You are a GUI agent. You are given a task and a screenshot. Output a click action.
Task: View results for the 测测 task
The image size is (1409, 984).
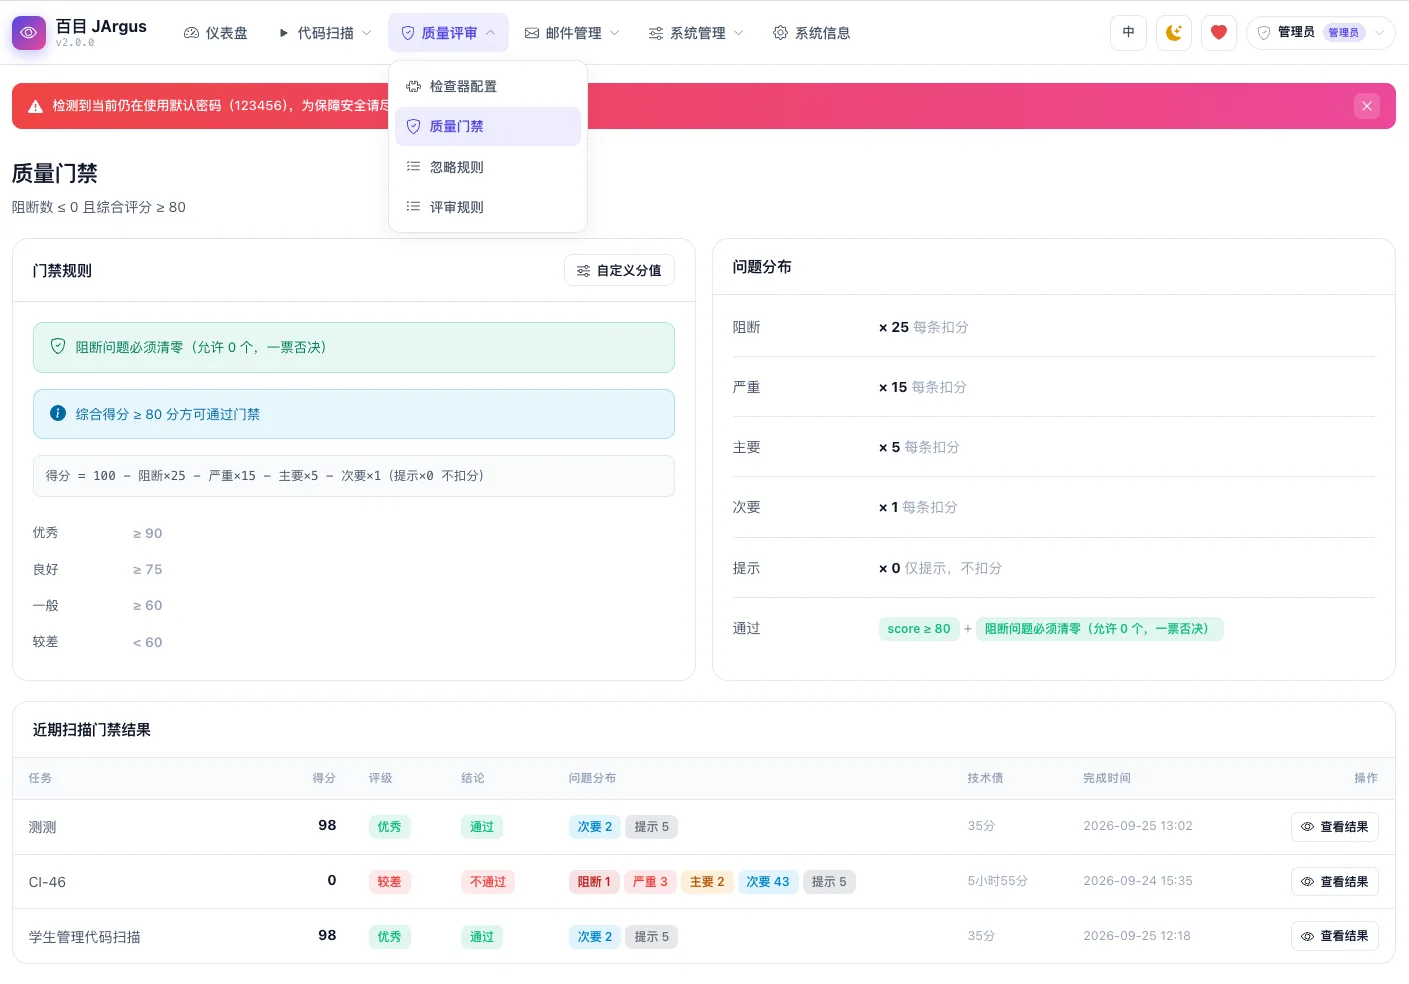1335,827
